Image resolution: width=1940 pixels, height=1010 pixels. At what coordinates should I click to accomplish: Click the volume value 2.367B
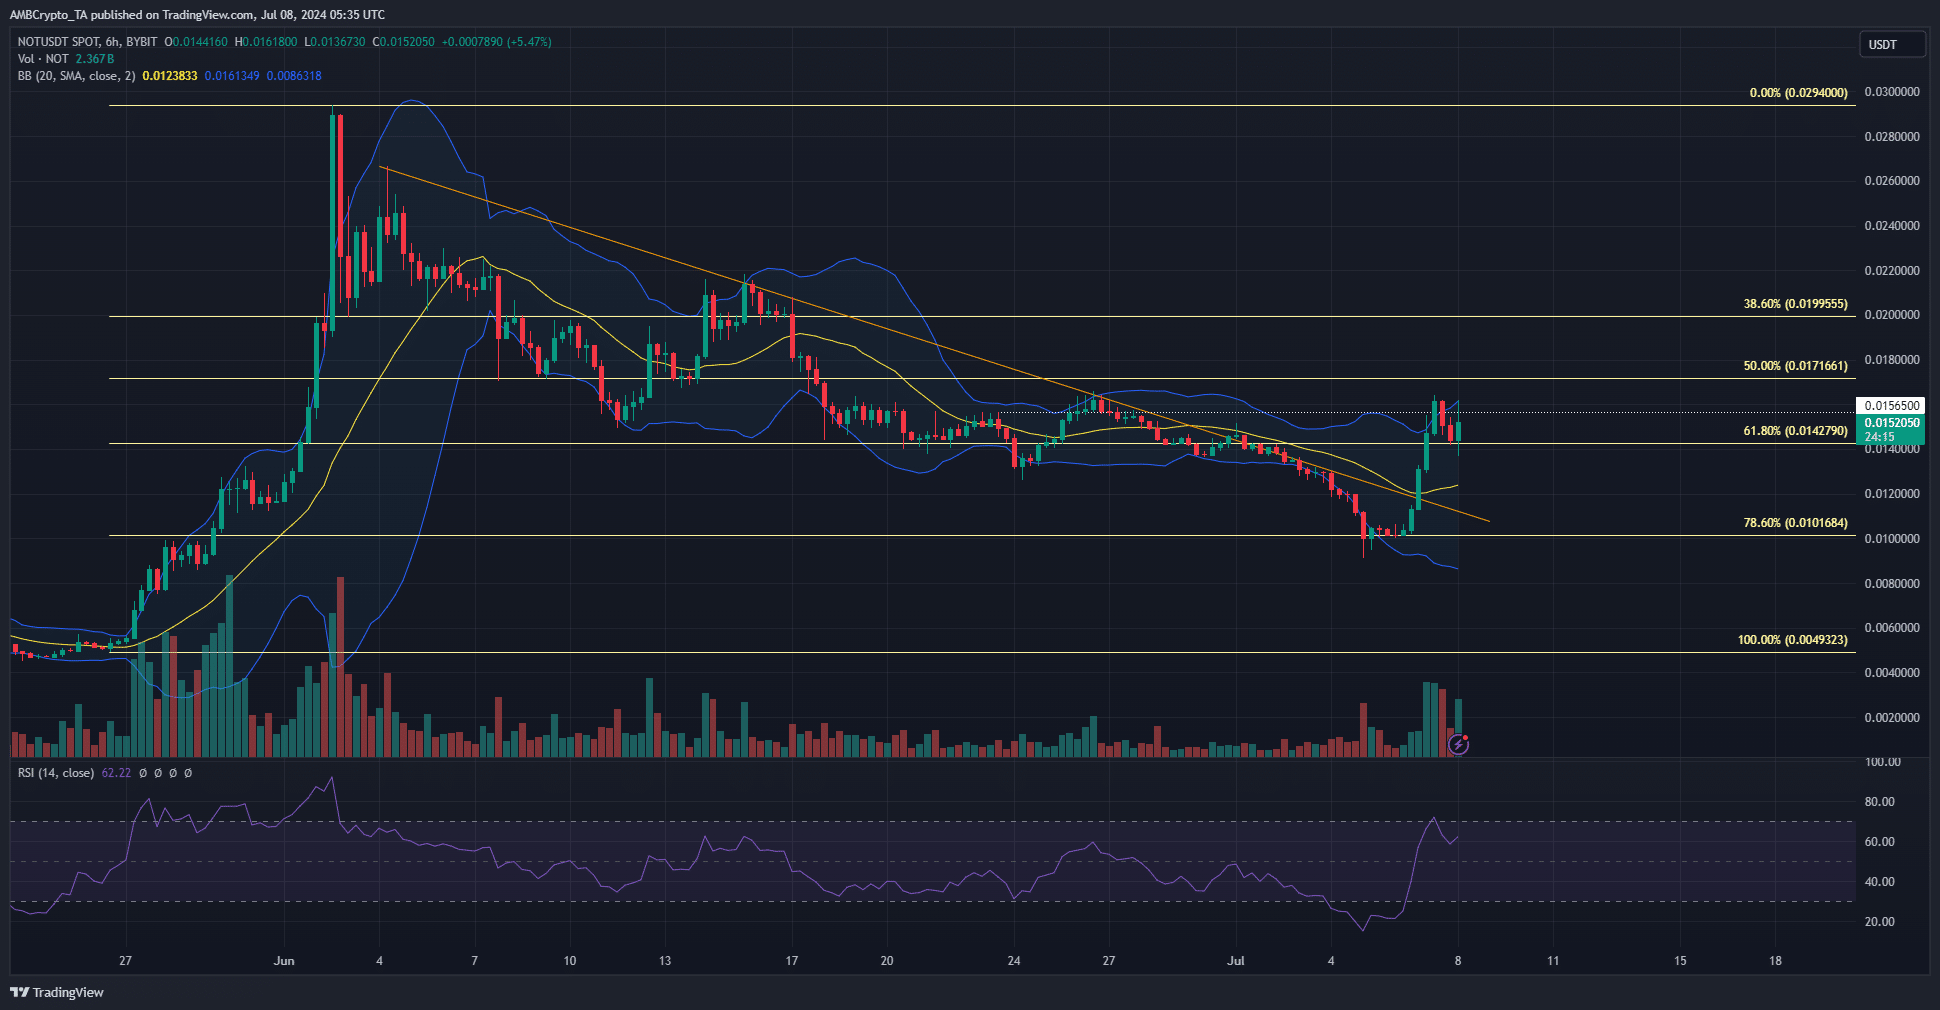95,59
